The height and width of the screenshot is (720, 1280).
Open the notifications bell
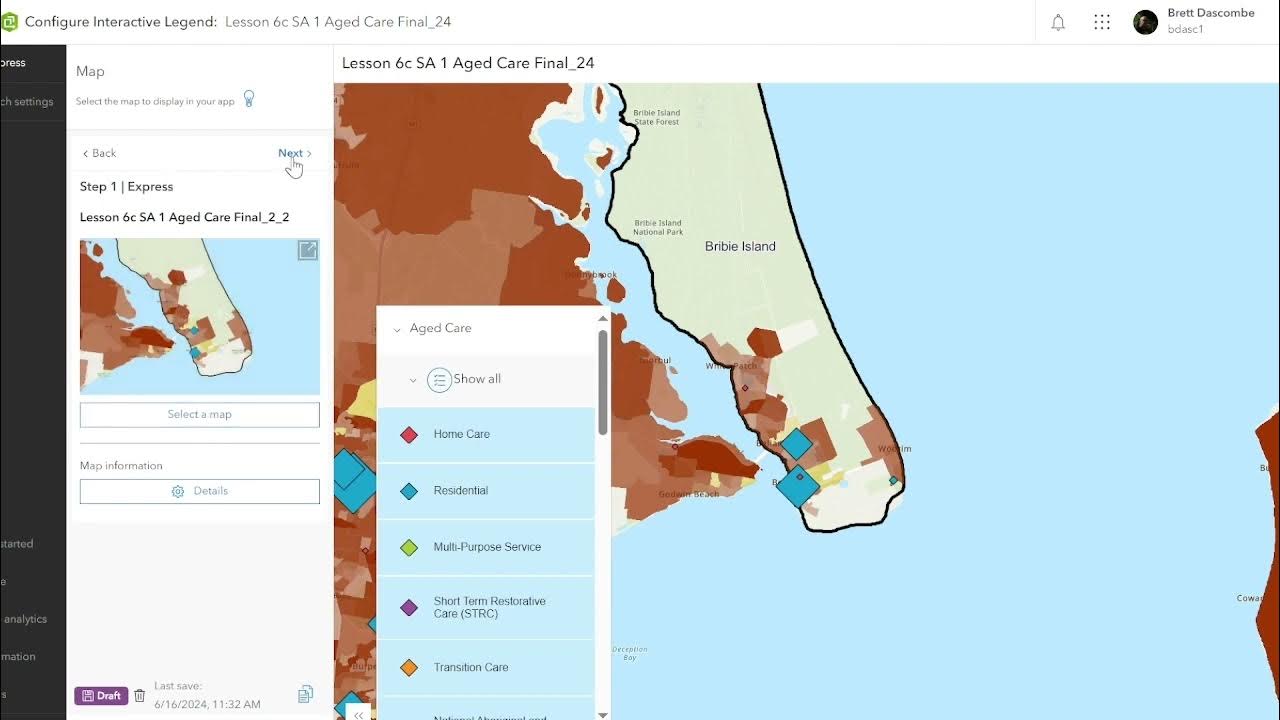tap(1058, 22)
